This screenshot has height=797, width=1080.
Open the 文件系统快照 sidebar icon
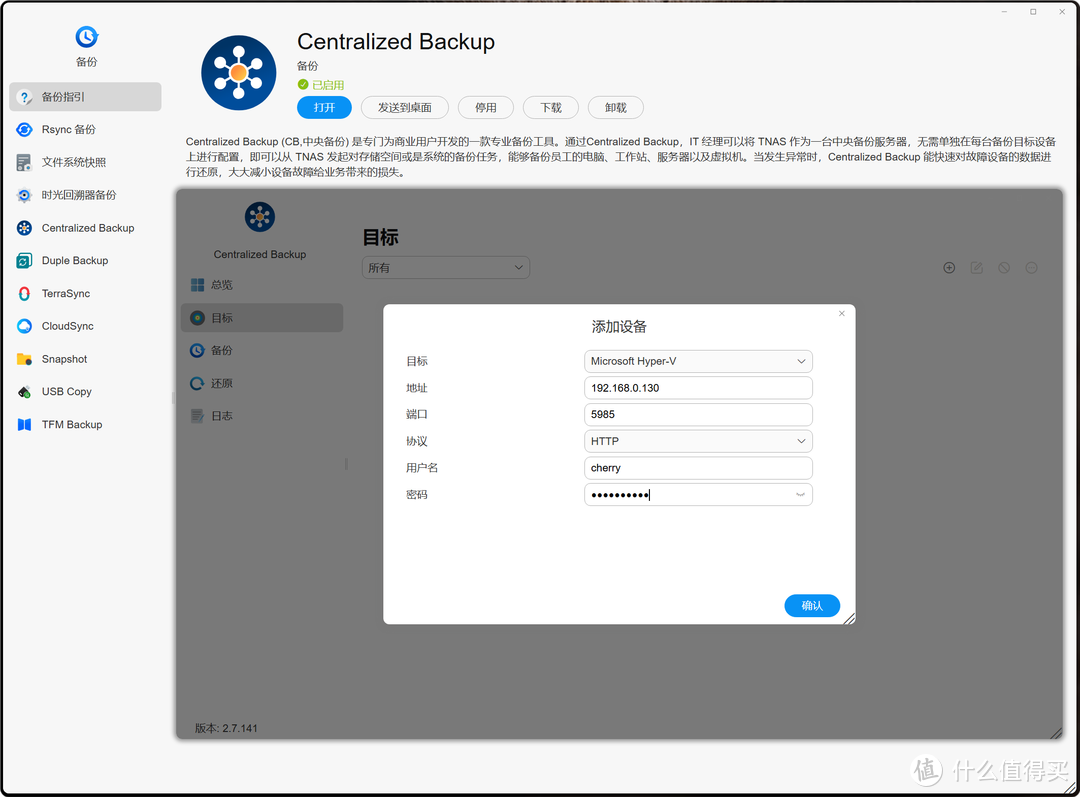point(24,162)
